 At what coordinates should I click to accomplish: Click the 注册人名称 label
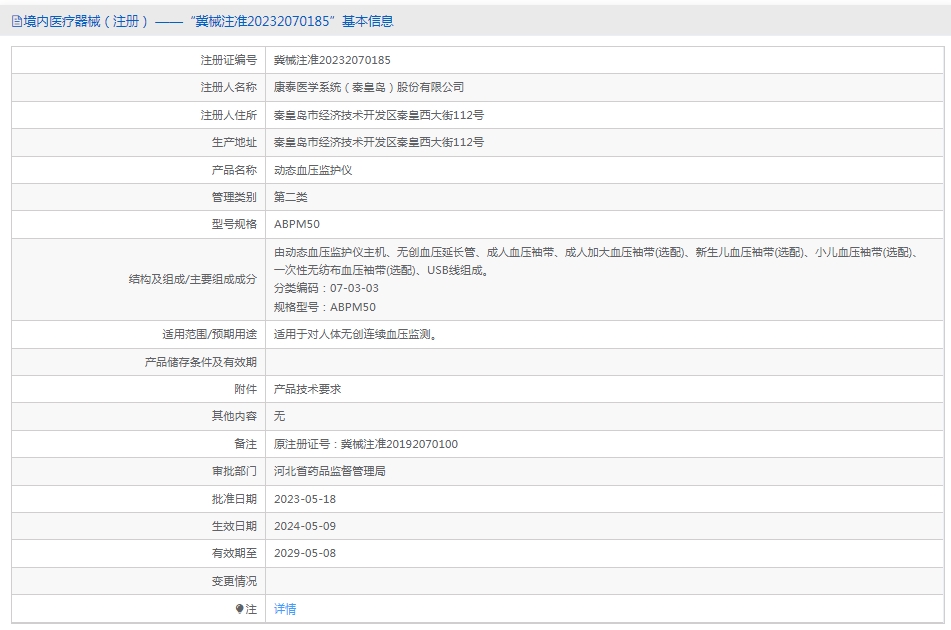click(x=229, y=87)
